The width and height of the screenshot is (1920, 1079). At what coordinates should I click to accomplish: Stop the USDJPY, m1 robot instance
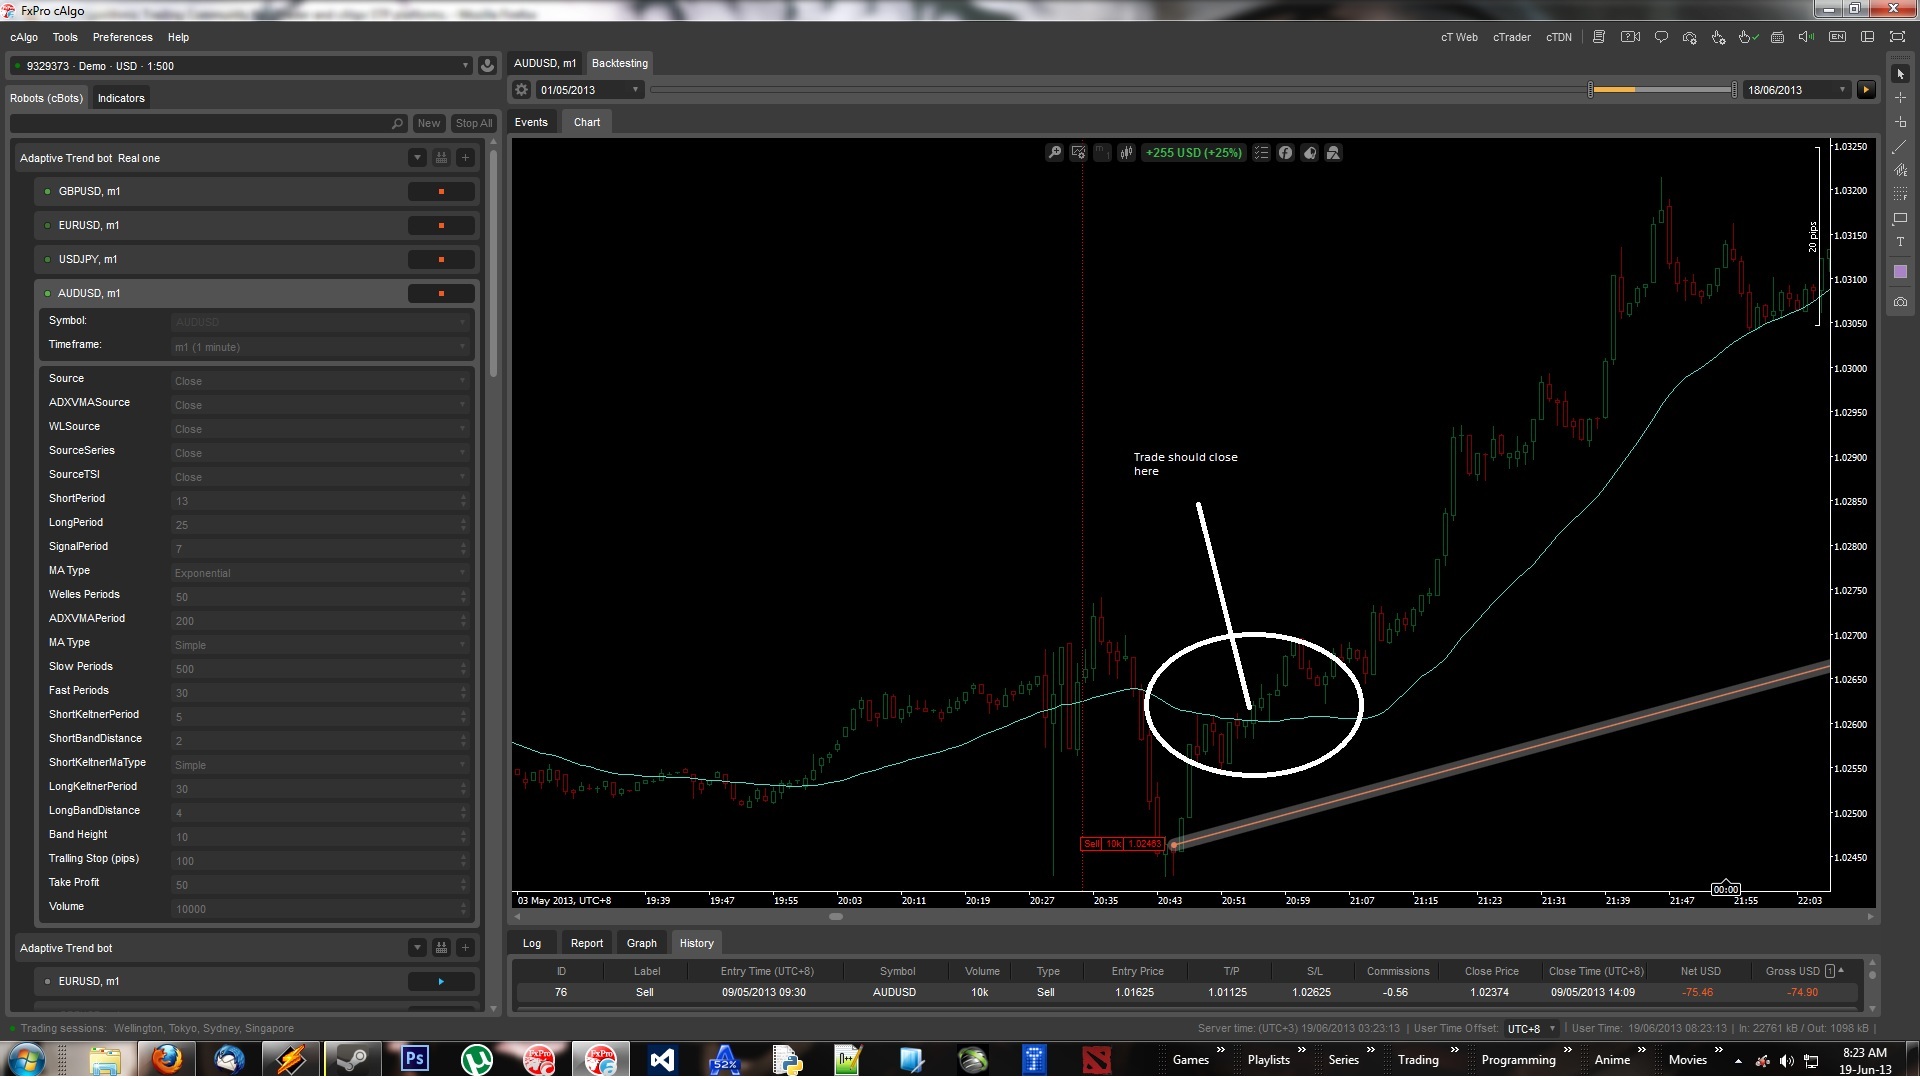point(441,260)
